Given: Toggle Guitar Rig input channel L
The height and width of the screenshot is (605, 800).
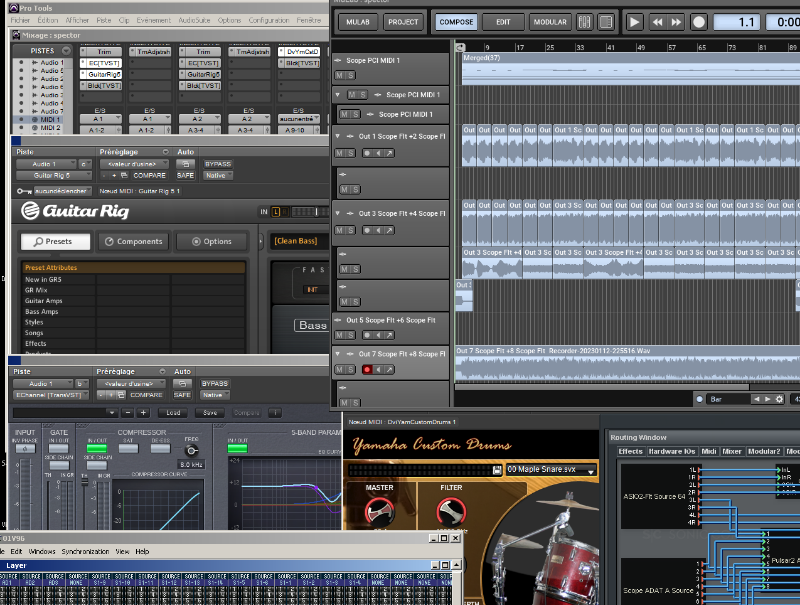Looking at the screenshot, I should click(276, 212).
